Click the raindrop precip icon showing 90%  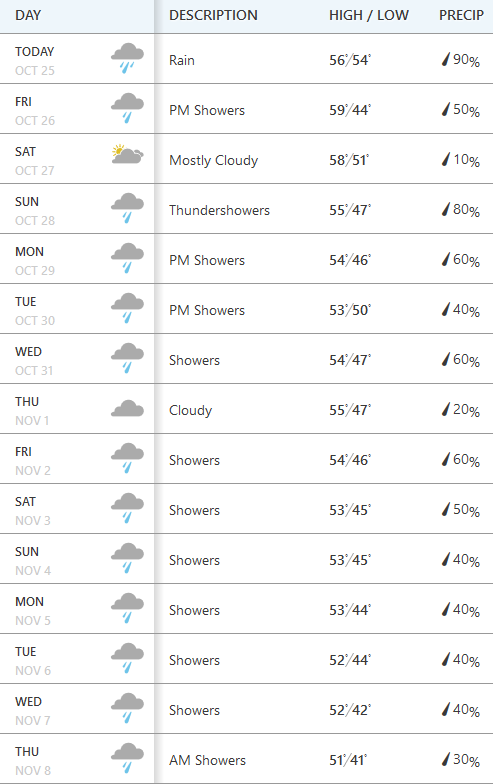tap(446, 60)
